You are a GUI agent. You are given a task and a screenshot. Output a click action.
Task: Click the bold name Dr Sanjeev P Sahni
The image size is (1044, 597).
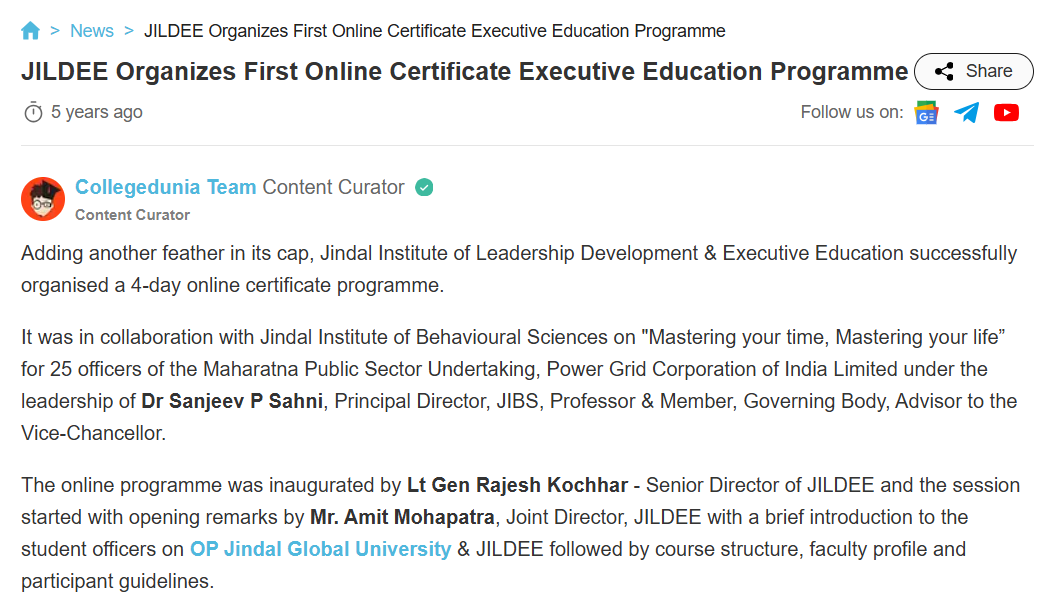[x=232, y=401]
